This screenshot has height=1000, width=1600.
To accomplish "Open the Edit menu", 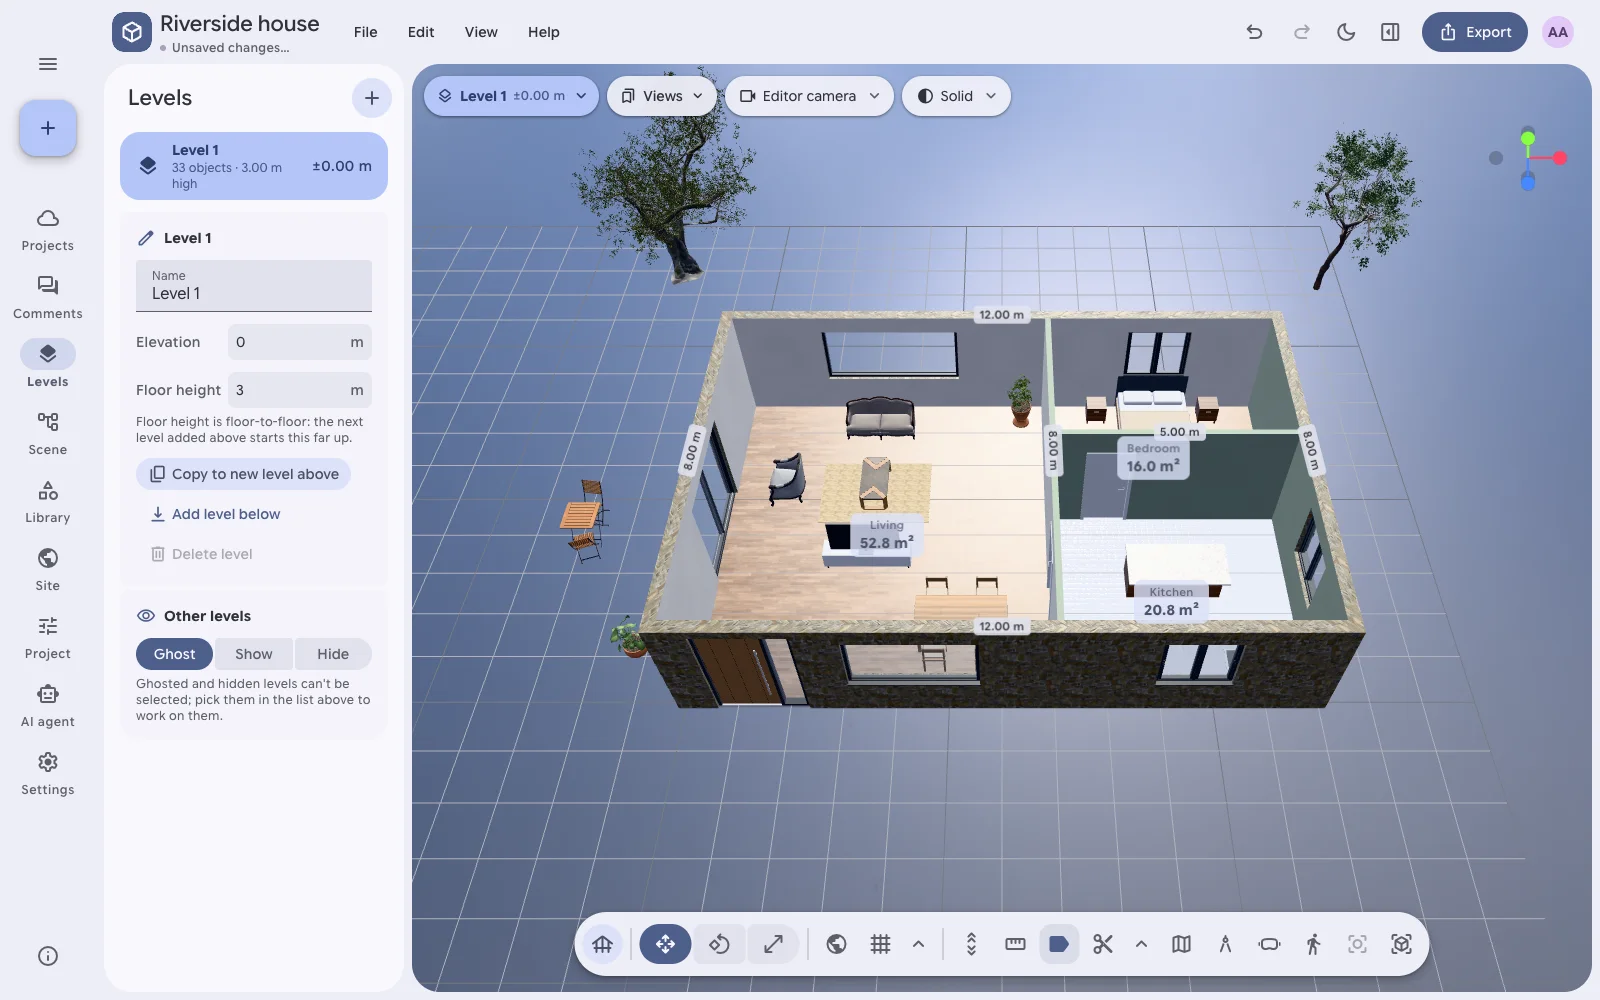I will tap(421, 32).
